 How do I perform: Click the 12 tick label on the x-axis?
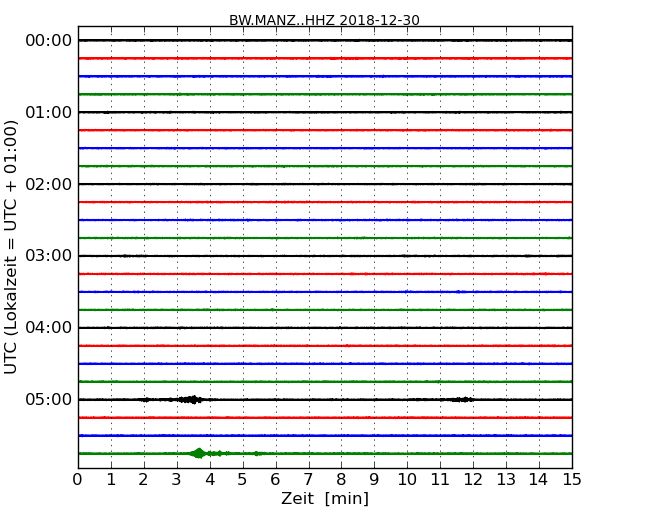[x=473, y=479]
